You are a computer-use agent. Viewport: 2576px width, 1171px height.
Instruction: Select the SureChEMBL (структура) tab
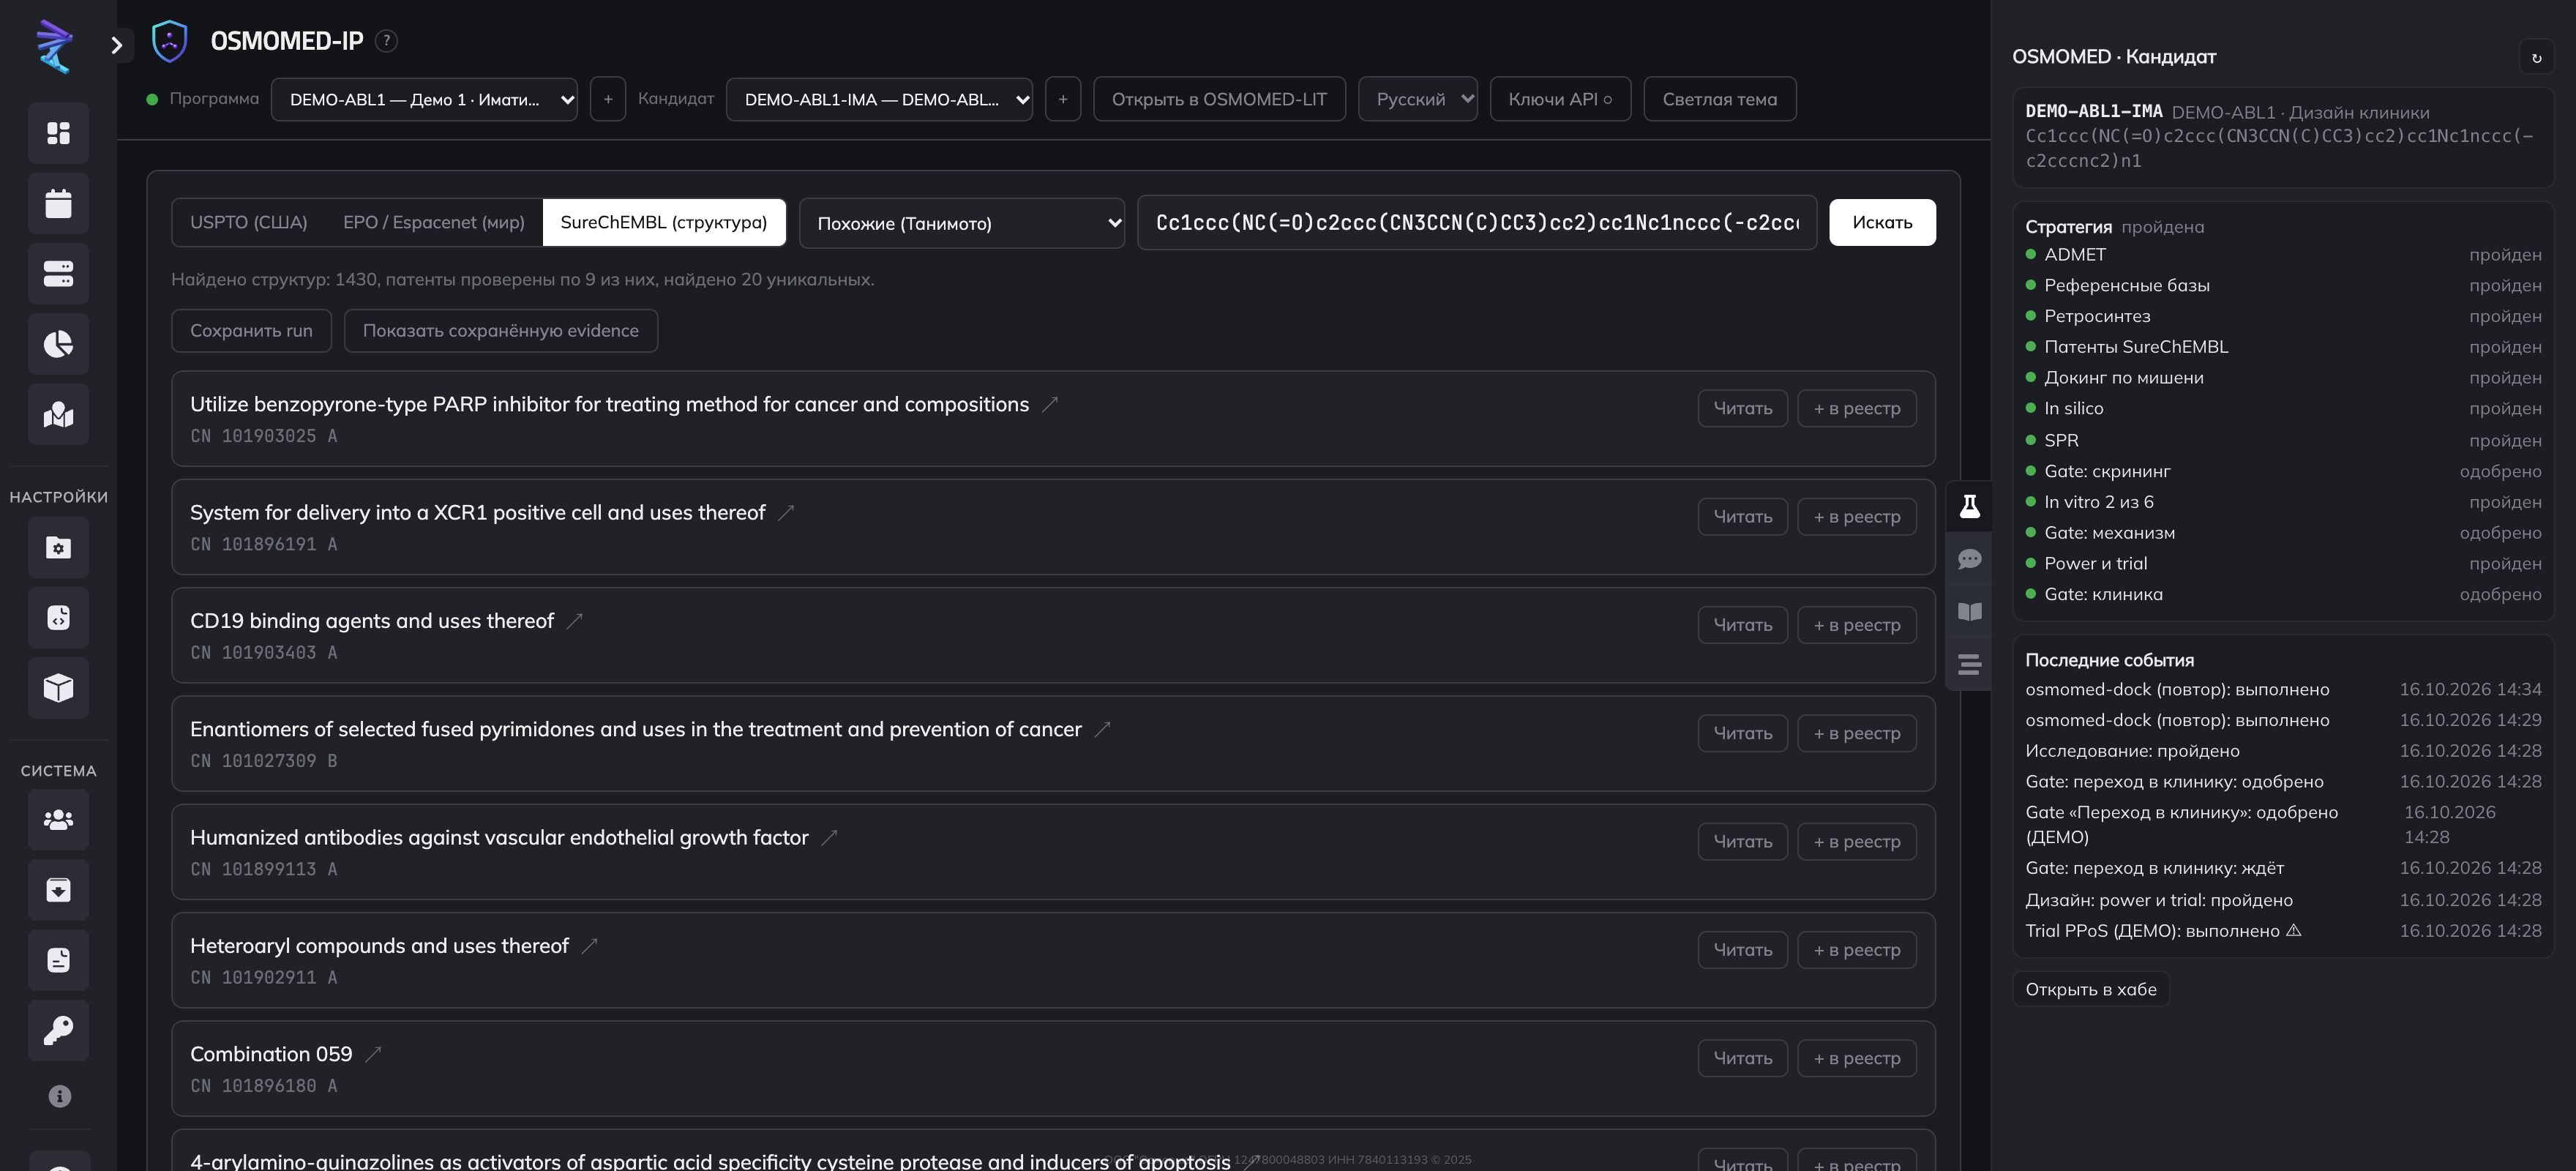(x=663, y=222)
